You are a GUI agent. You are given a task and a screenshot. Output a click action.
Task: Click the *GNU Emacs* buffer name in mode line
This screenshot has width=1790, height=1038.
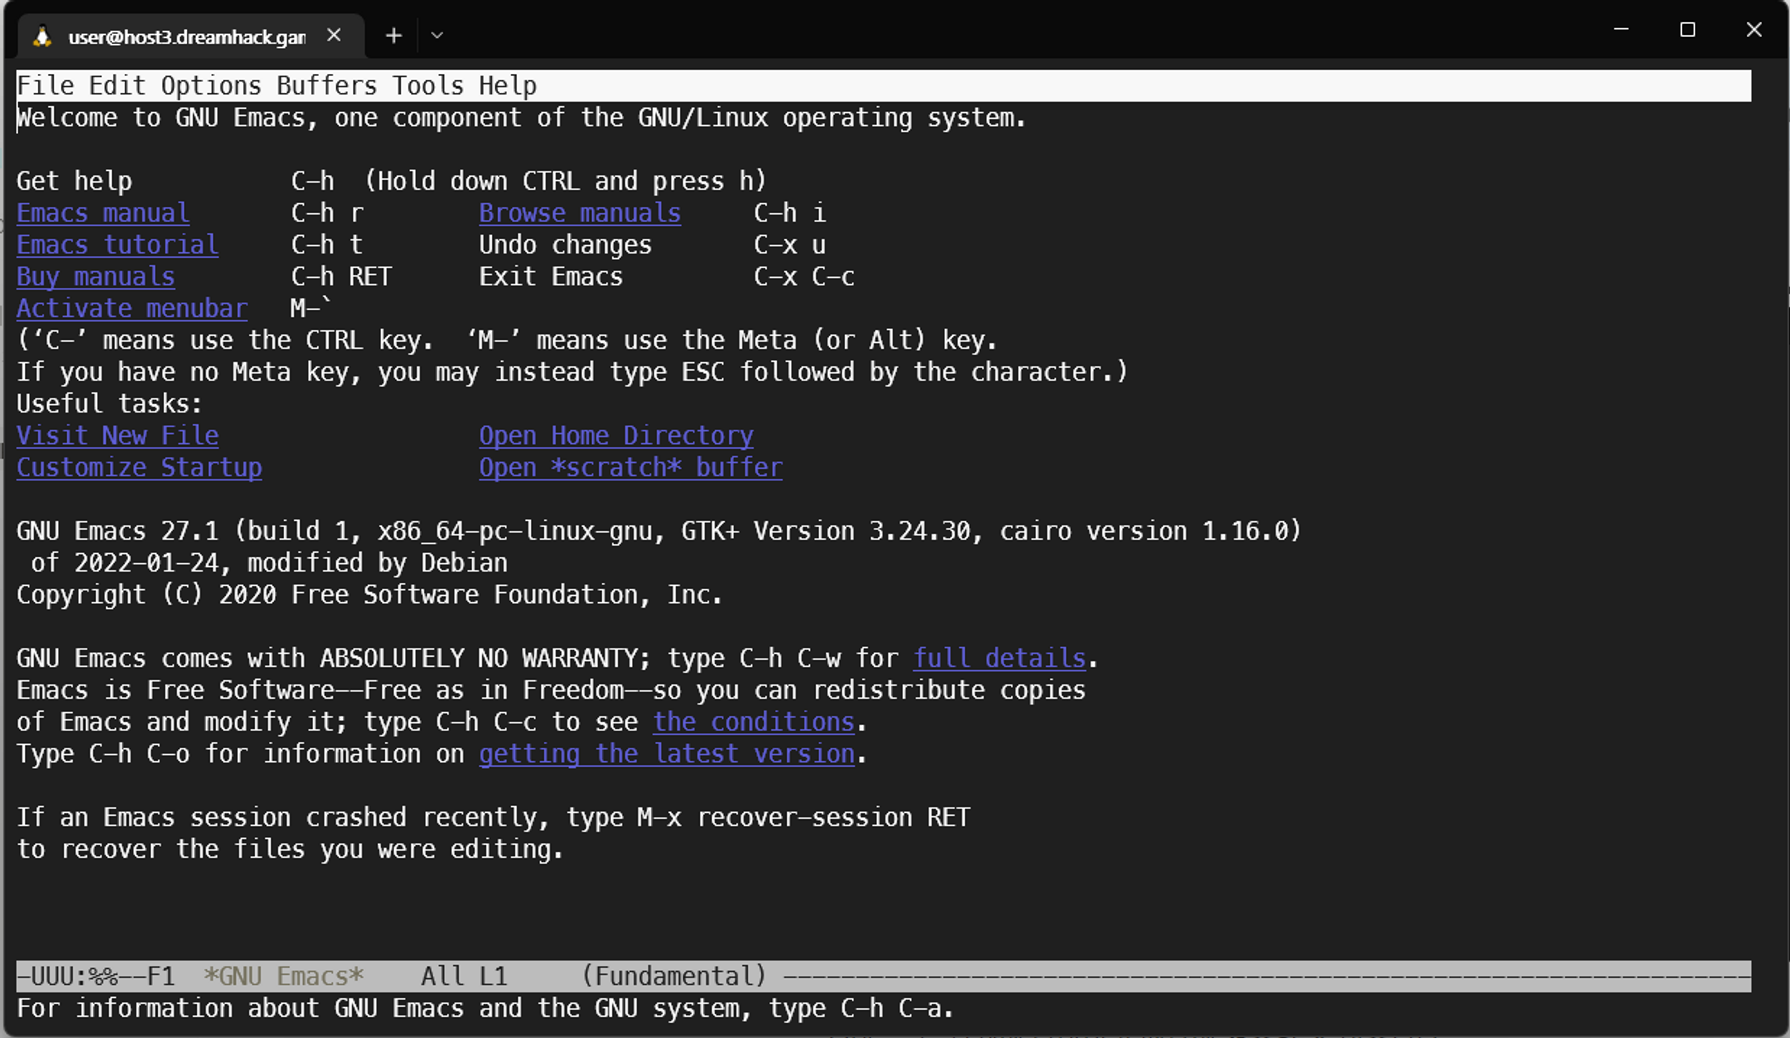pyautogui.click(x=284, y=976)
